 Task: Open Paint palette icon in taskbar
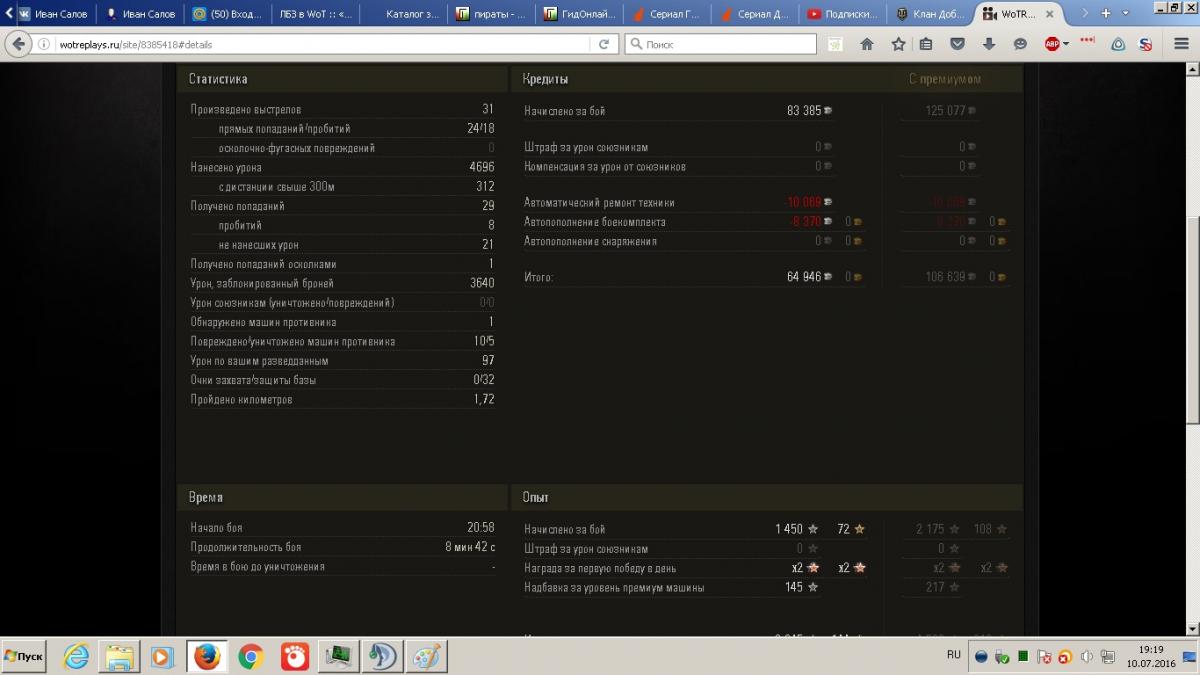pos(426,657)
